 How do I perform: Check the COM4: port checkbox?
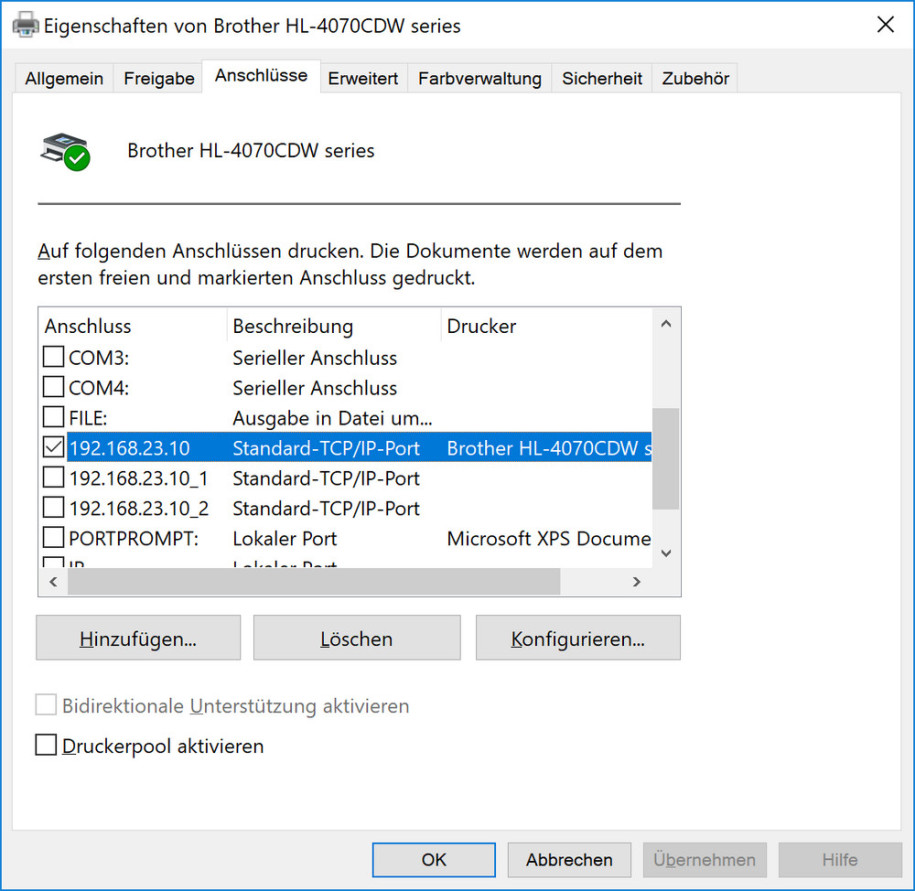(x=54, y=387)
